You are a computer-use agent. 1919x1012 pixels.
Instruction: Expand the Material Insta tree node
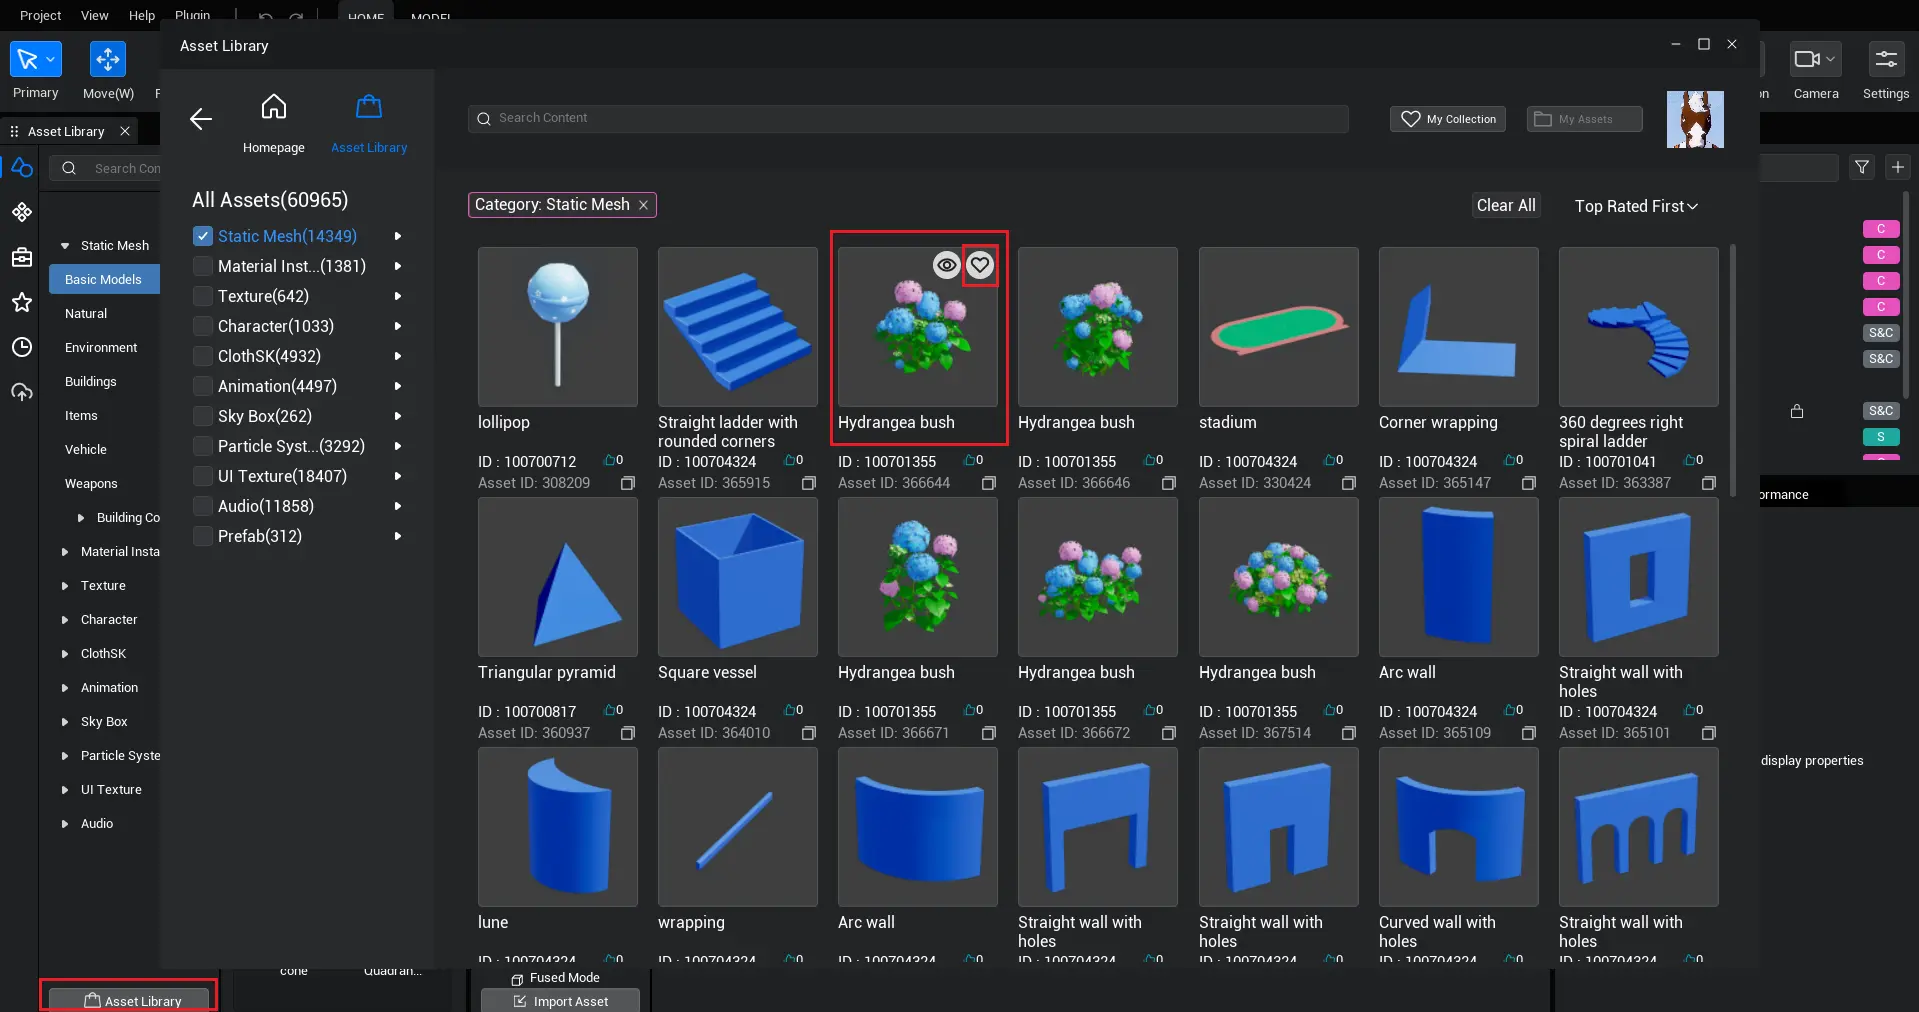65,552
